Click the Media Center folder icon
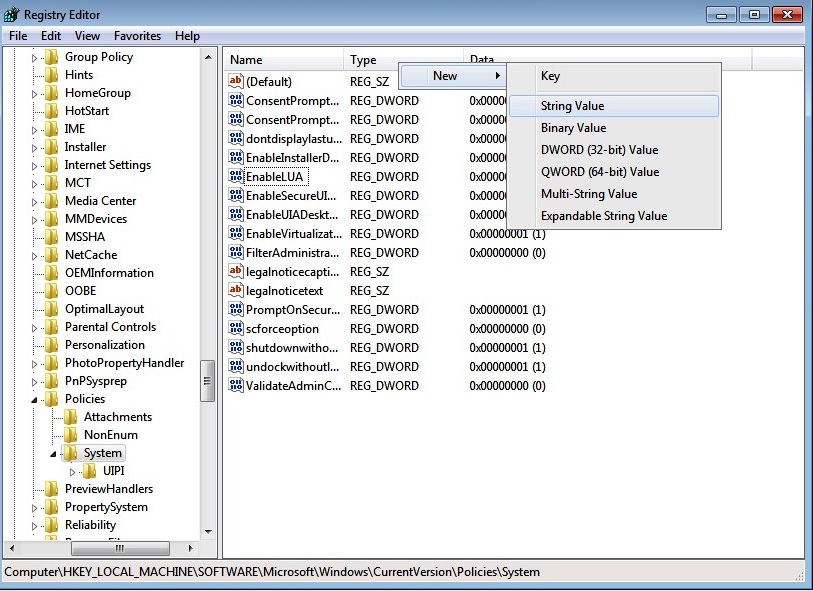Viewport: 813px width, 591px height. tap(51, 201)
